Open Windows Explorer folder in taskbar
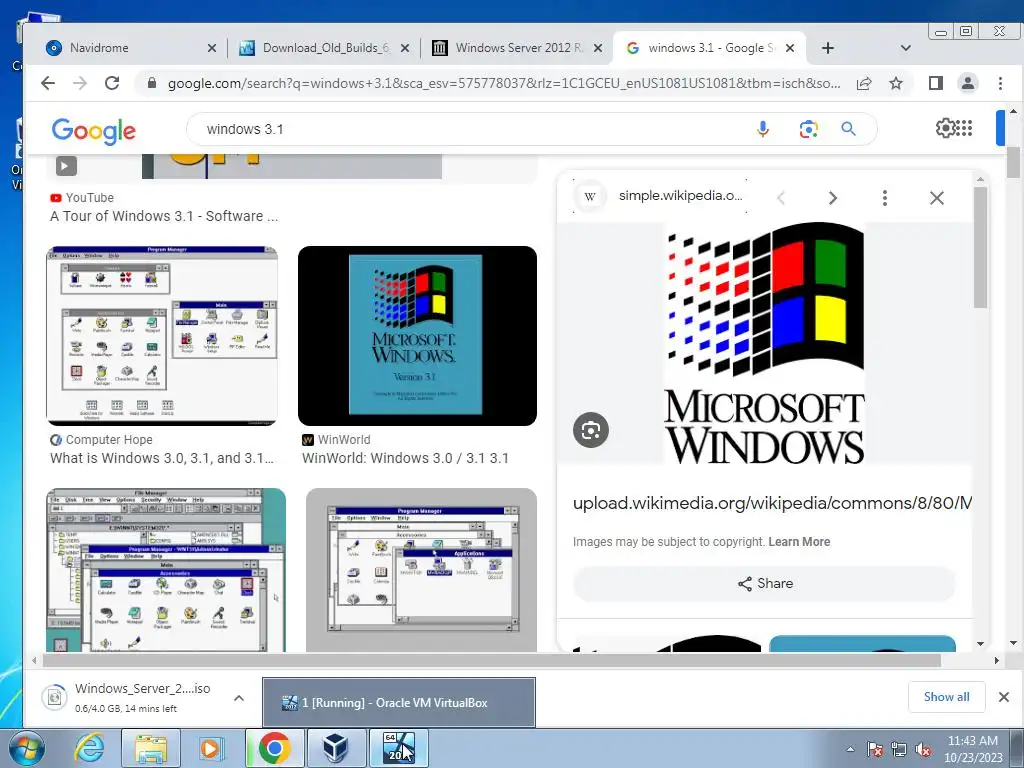Screen dimensions: 1024x768 click(x=150, y=748)
